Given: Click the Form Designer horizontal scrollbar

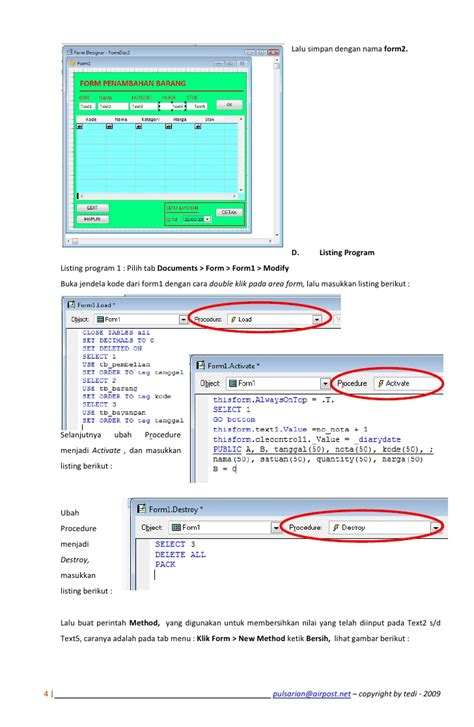Looking at the screenshot, I should click(170, 241).
